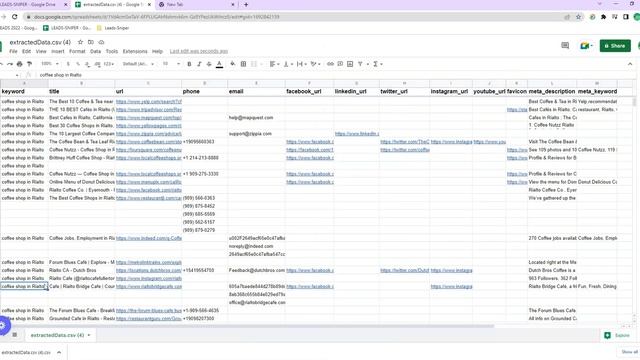This screenshot has height=360, width=640.
Task: Open the font size dropdown
Action: pos(171,64)
